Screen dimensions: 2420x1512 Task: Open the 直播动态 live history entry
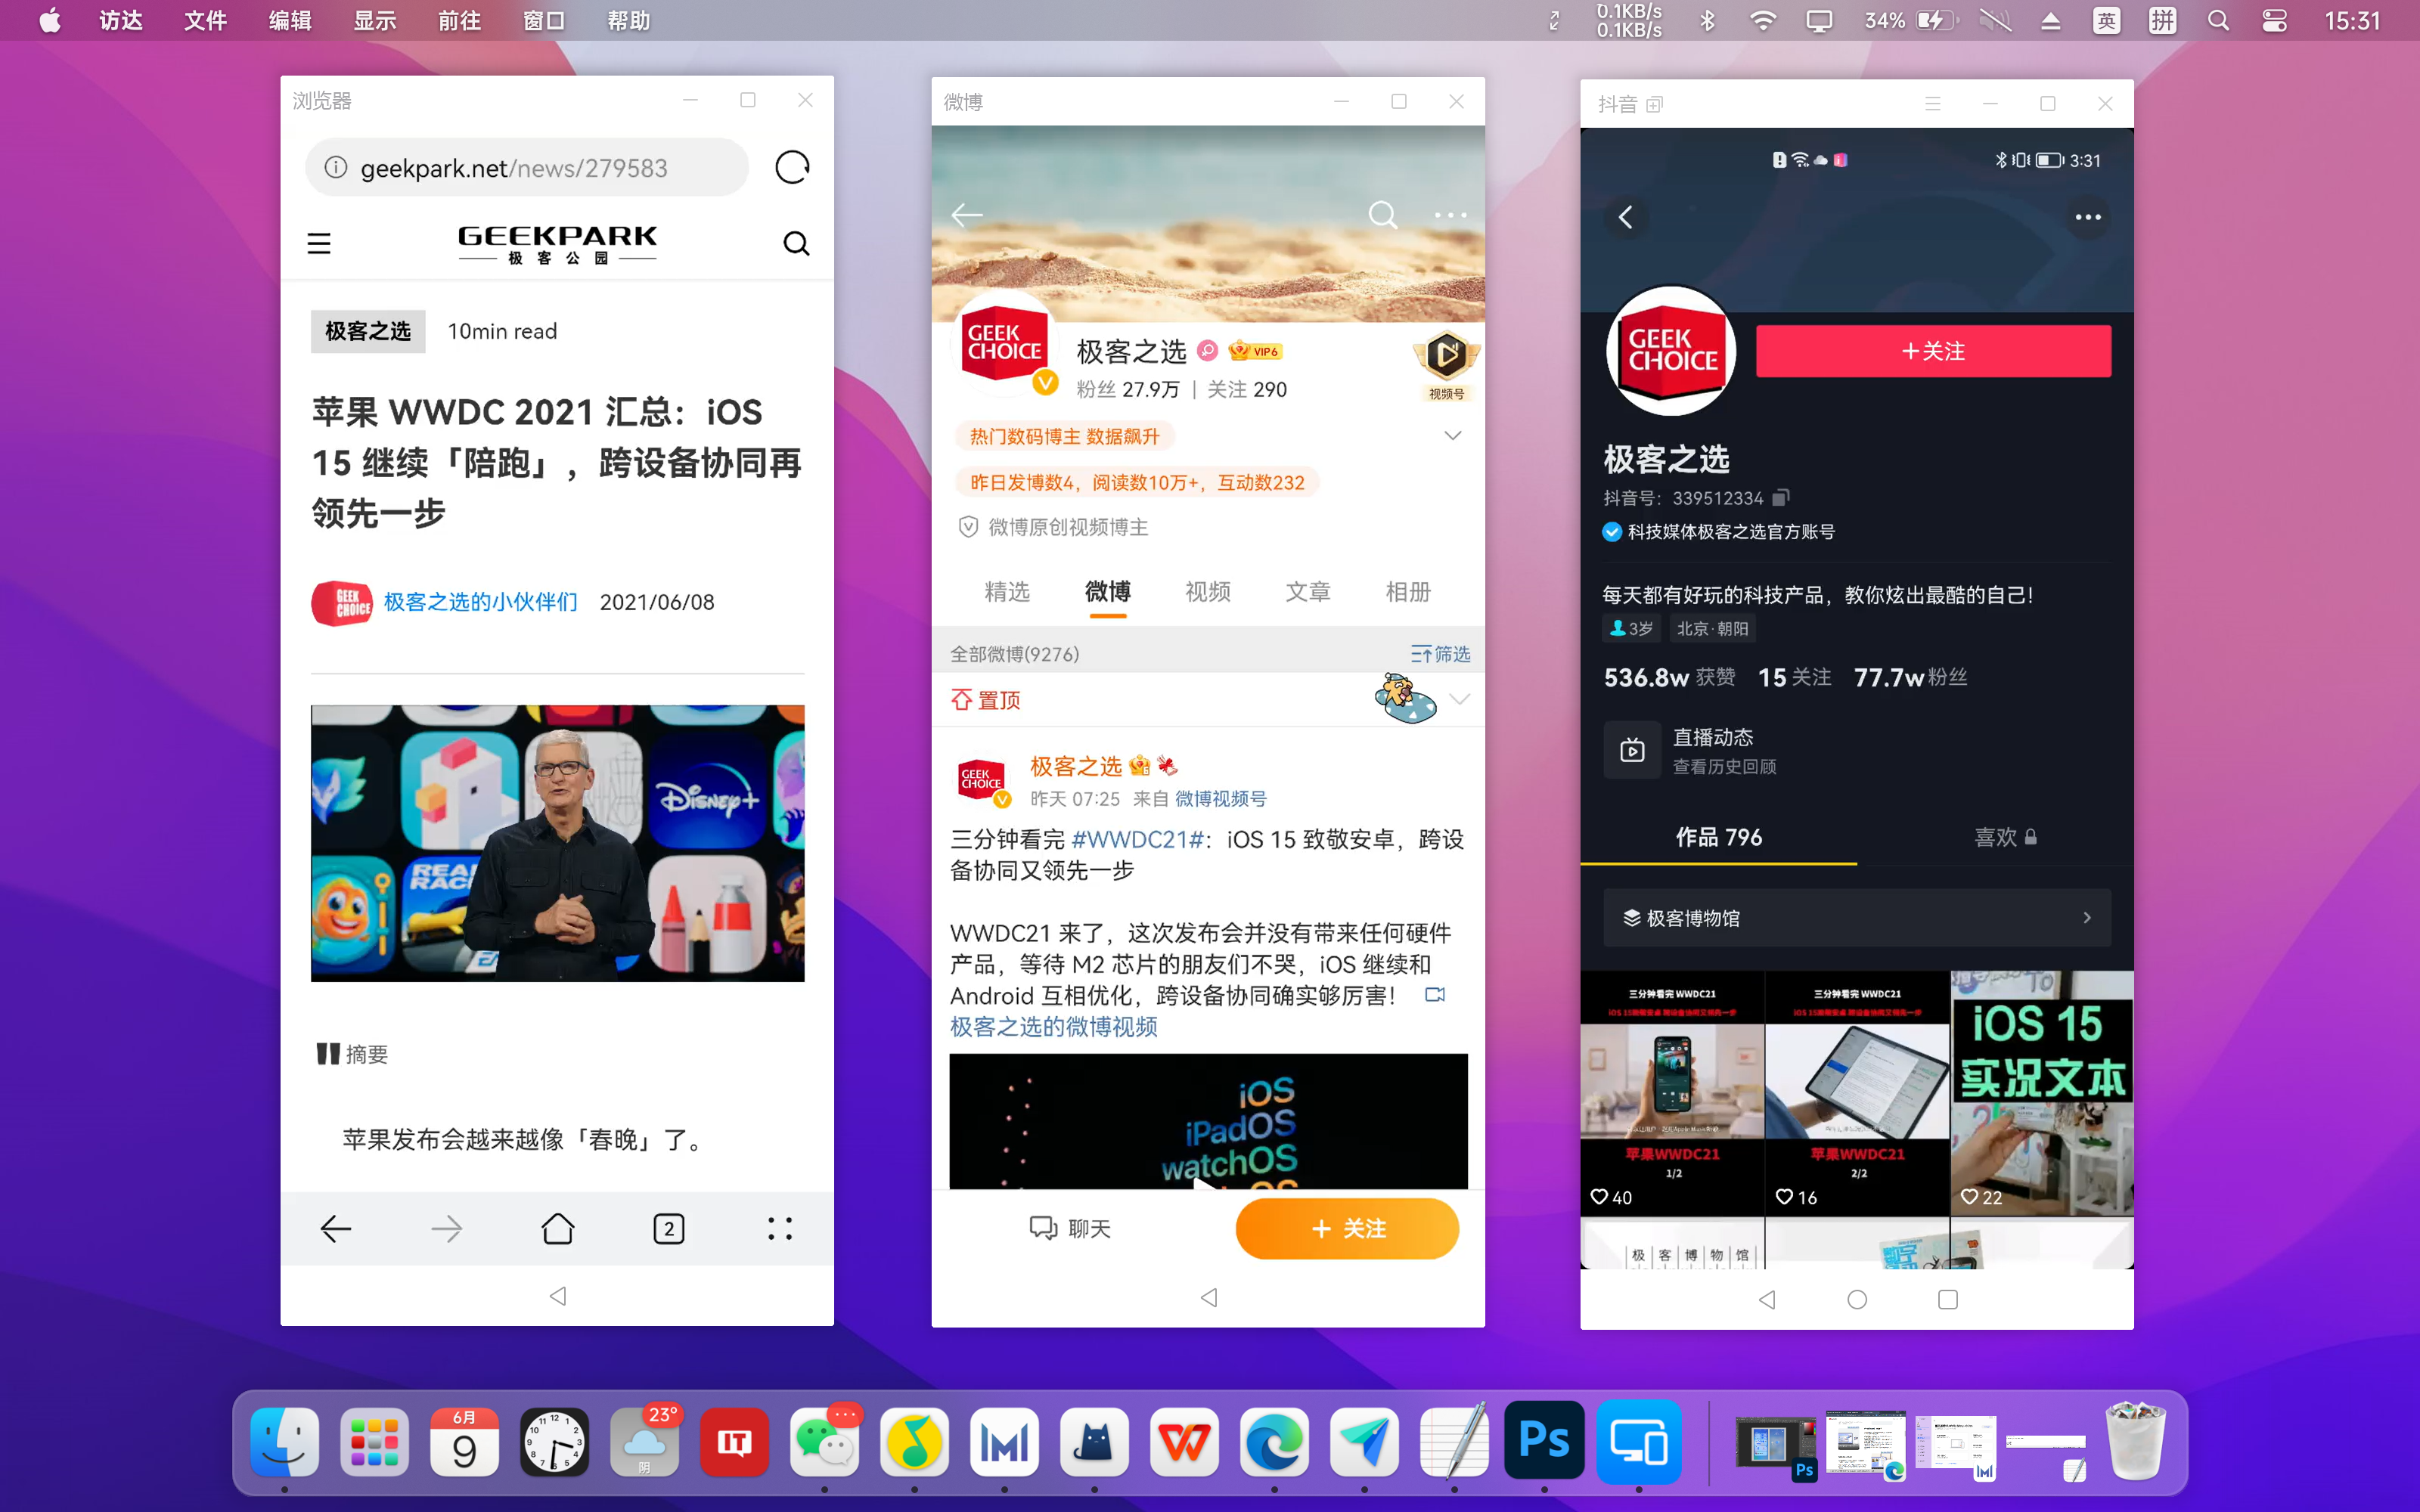coord(1691,750)
